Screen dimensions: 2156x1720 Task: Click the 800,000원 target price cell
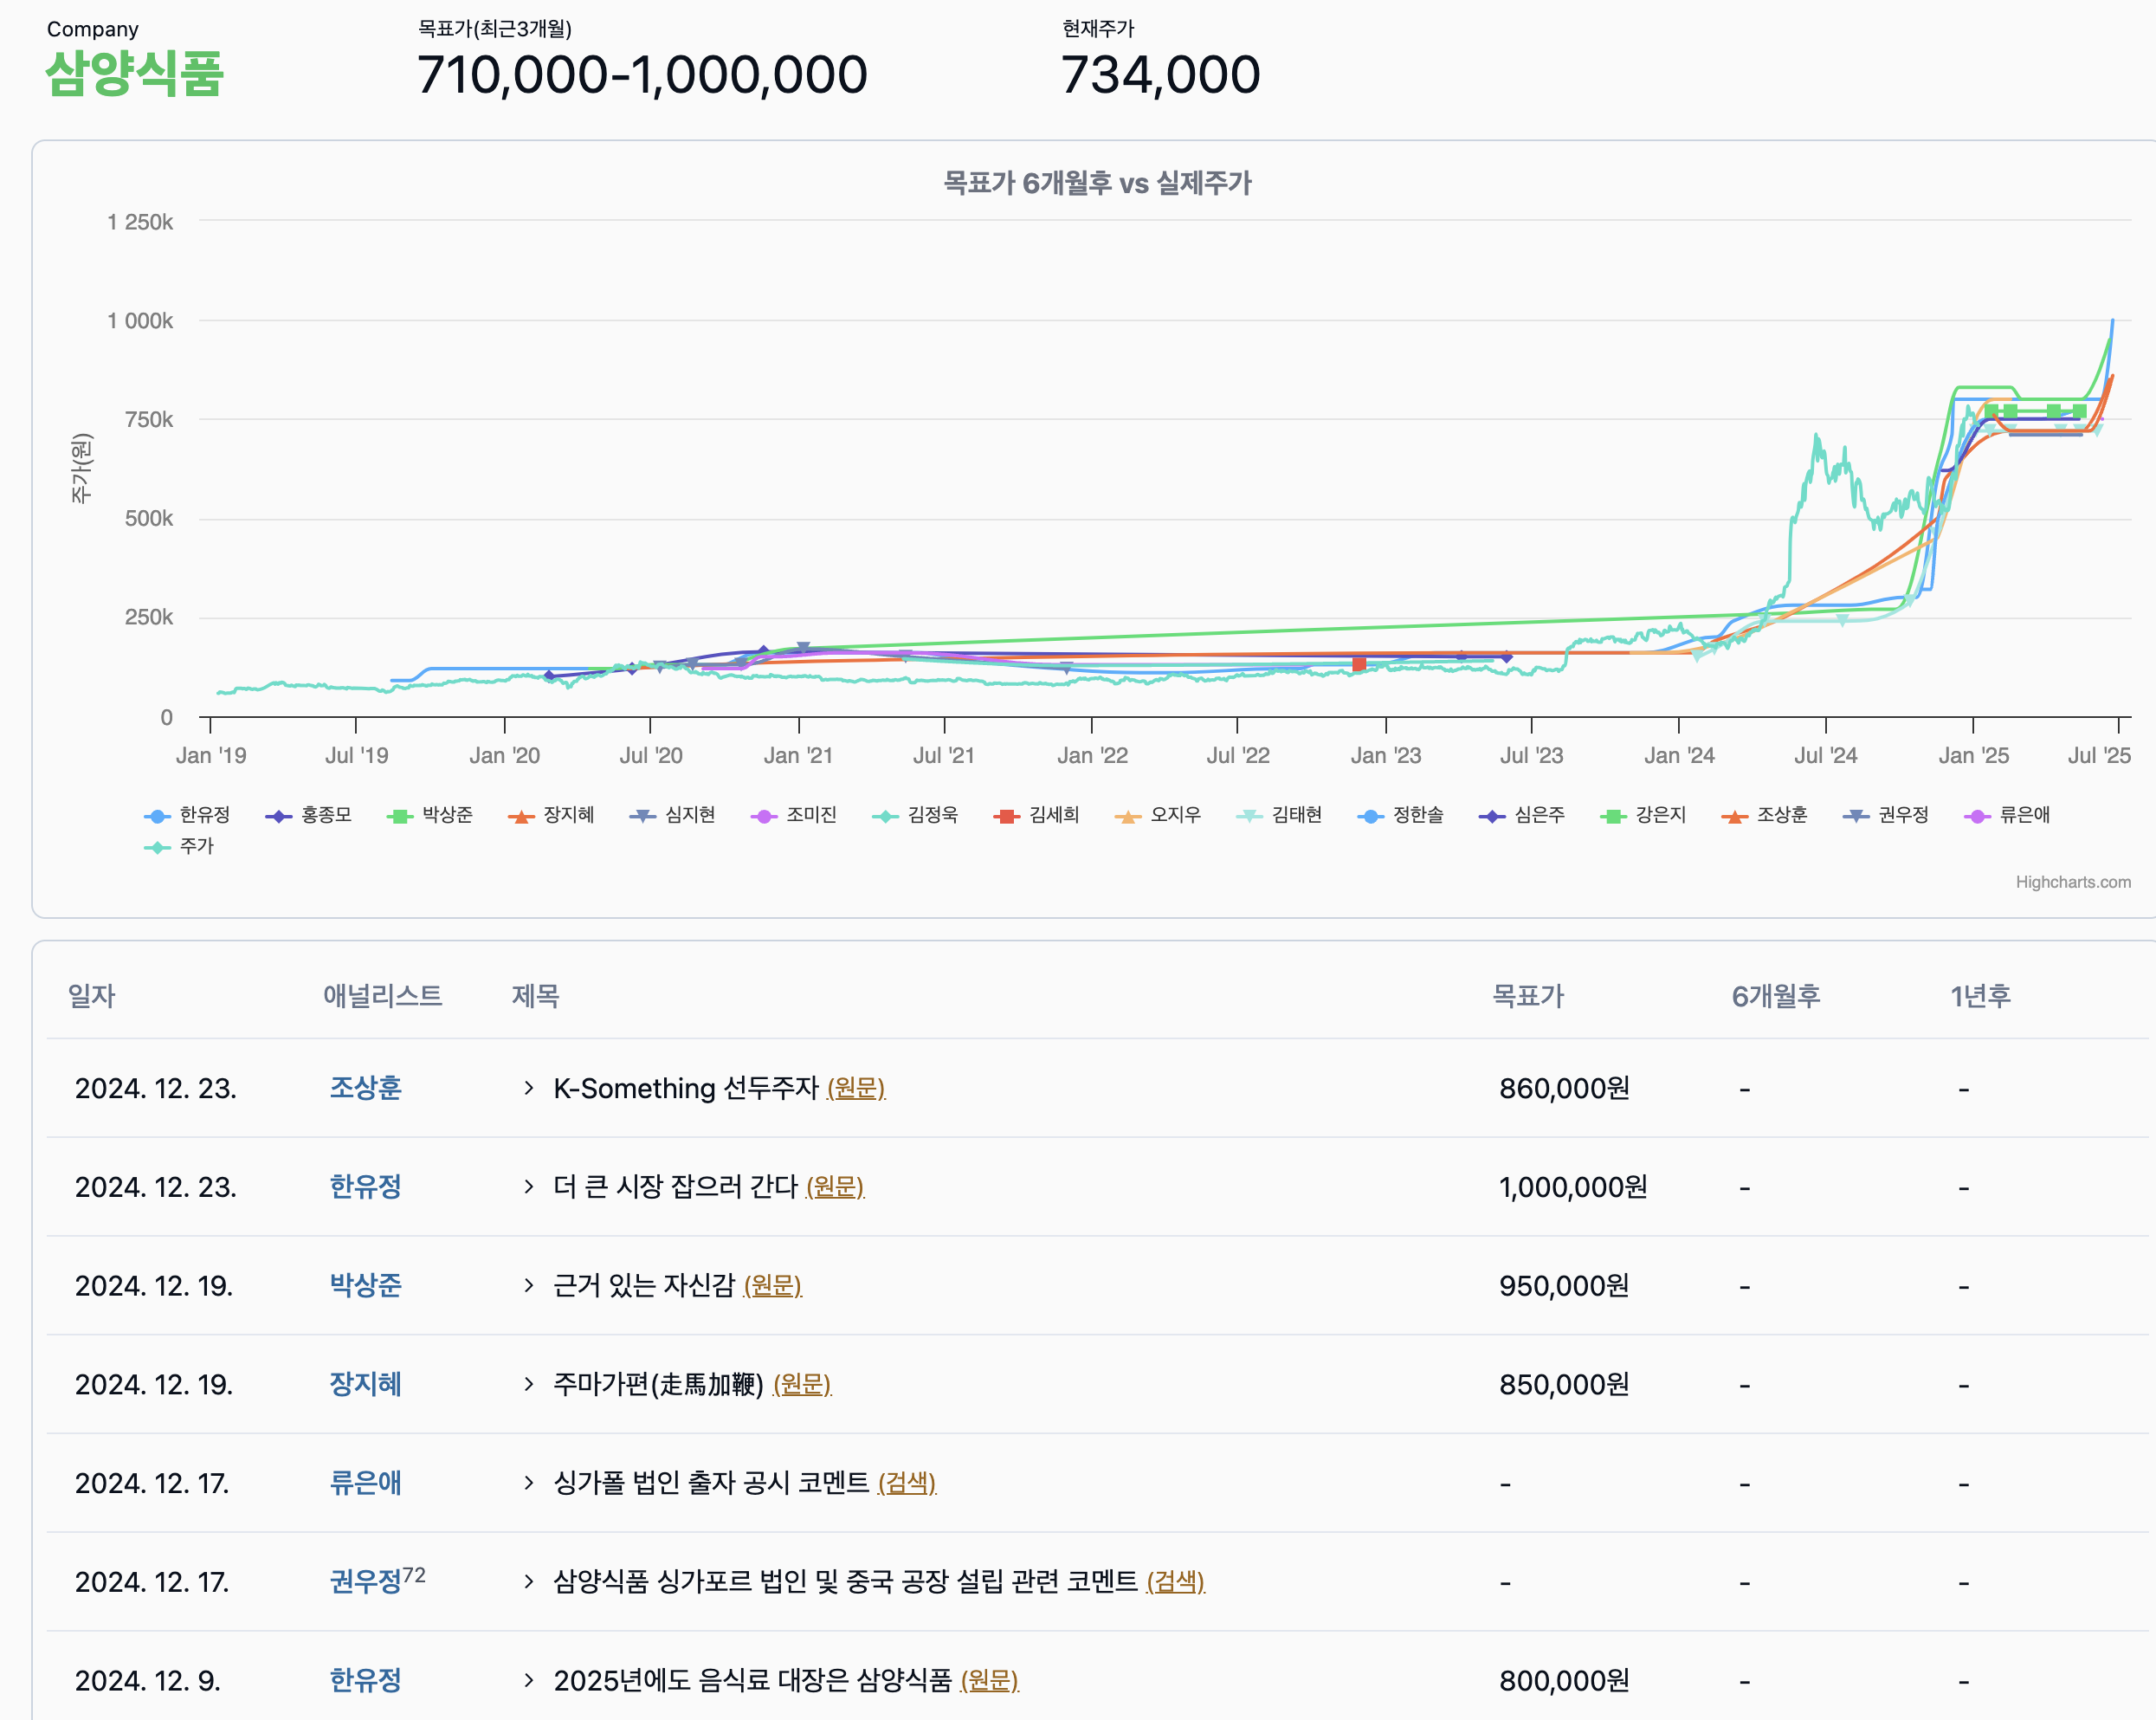1564,1680
